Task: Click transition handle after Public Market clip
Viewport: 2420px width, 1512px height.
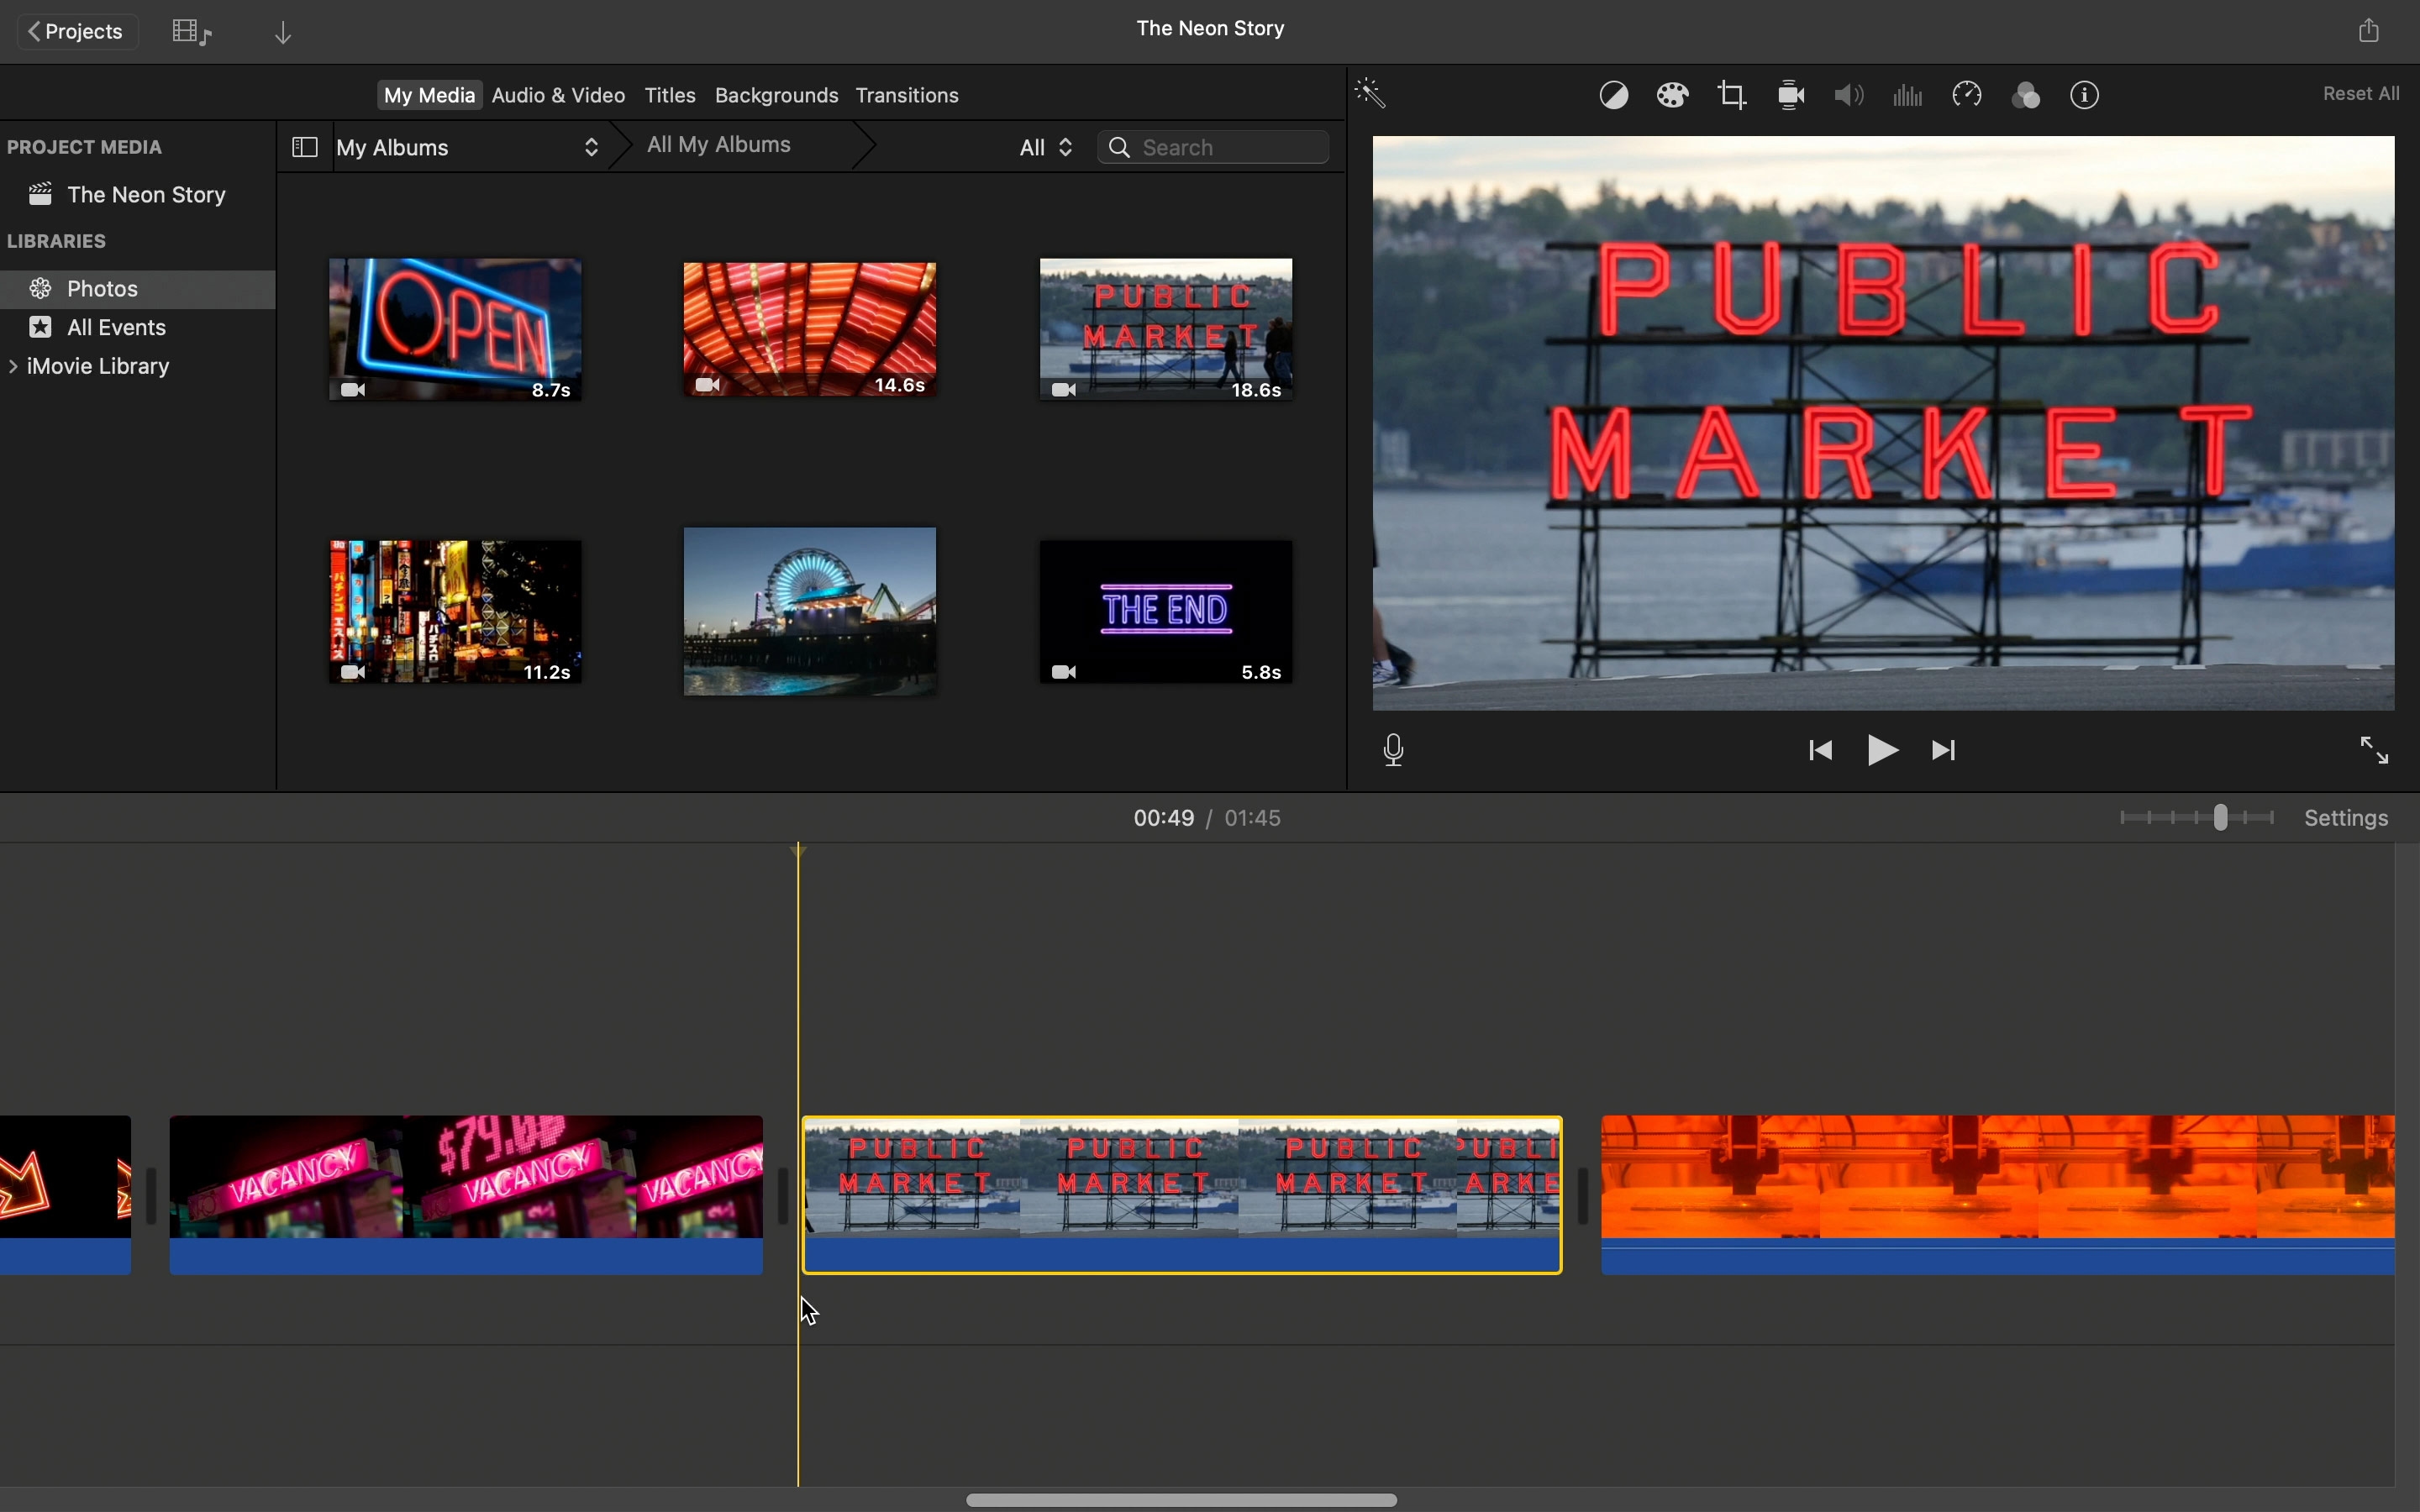Action: 1583,1196
